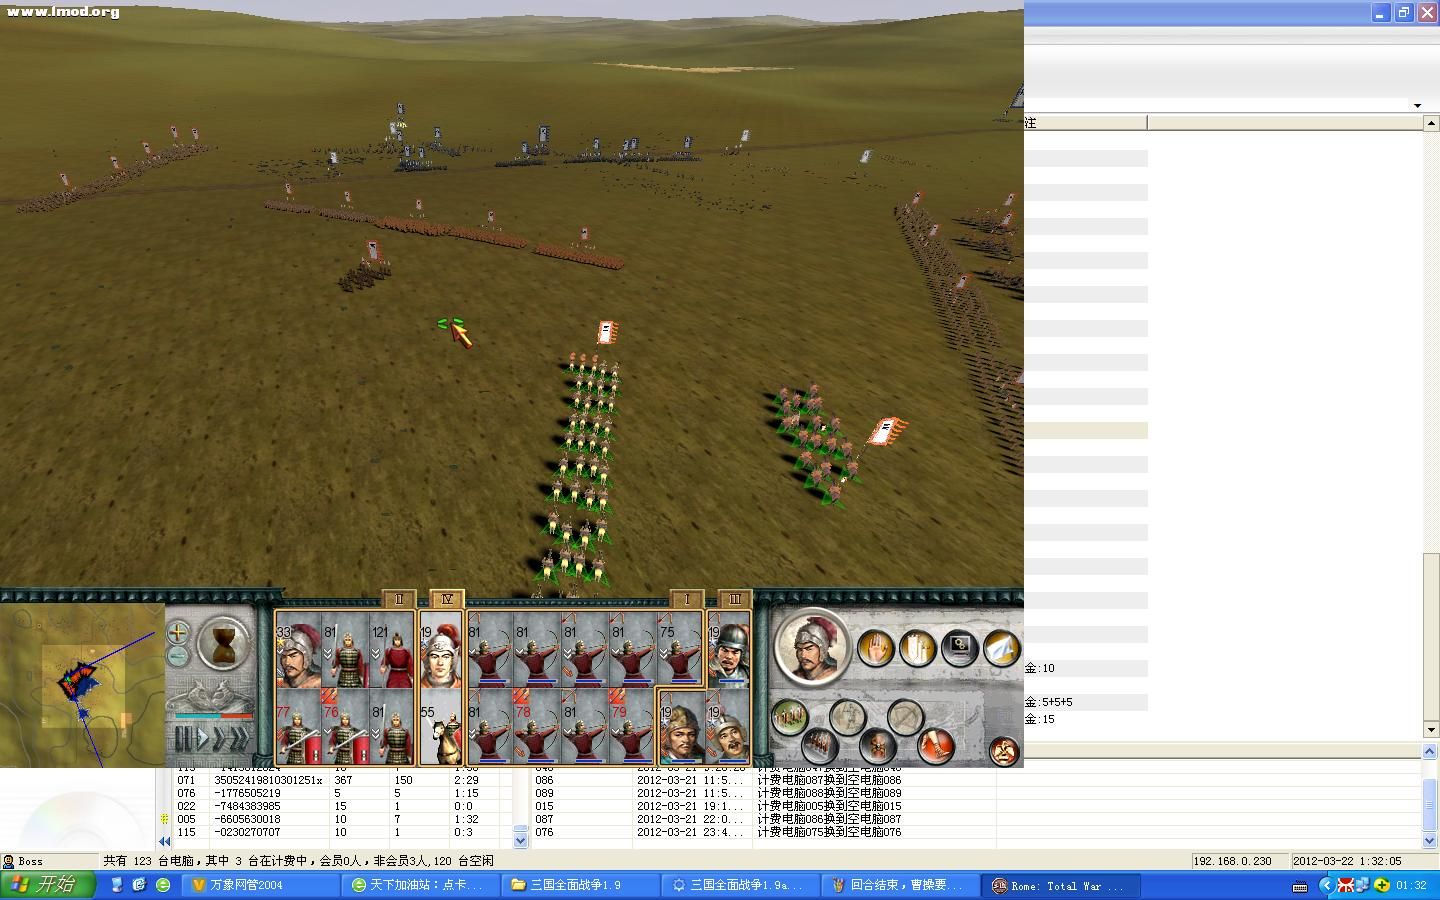1440x900 pixels.
Task: Open the game options monitor icon
Action: coord(959,648)
